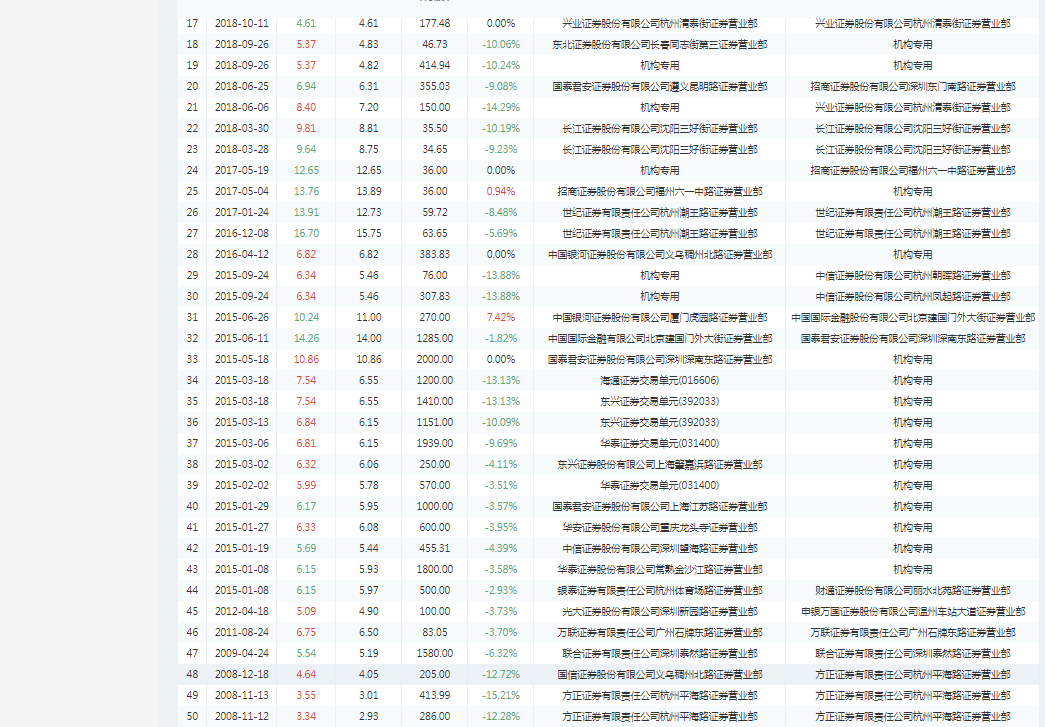
Task: Select the volume 83.05
Action: (x=435, y=632)
